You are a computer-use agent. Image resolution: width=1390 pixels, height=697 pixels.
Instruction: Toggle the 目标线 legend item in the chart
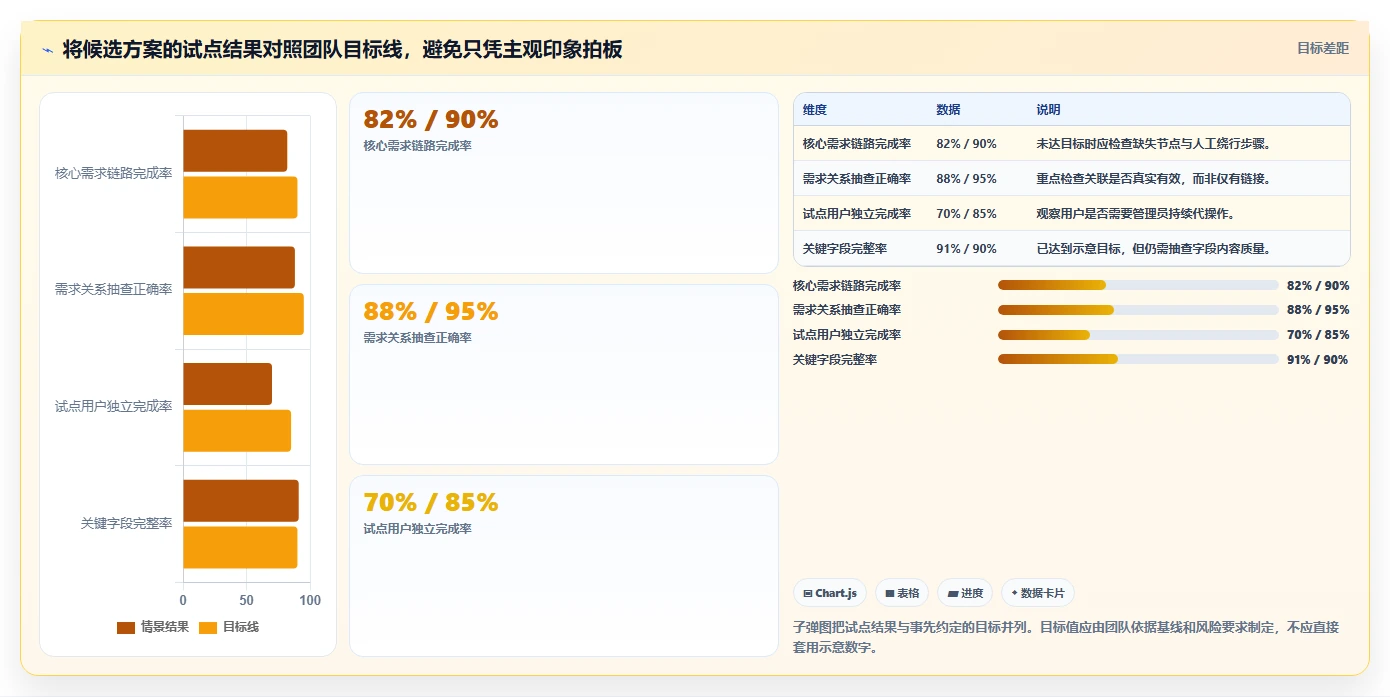(229, 627)
